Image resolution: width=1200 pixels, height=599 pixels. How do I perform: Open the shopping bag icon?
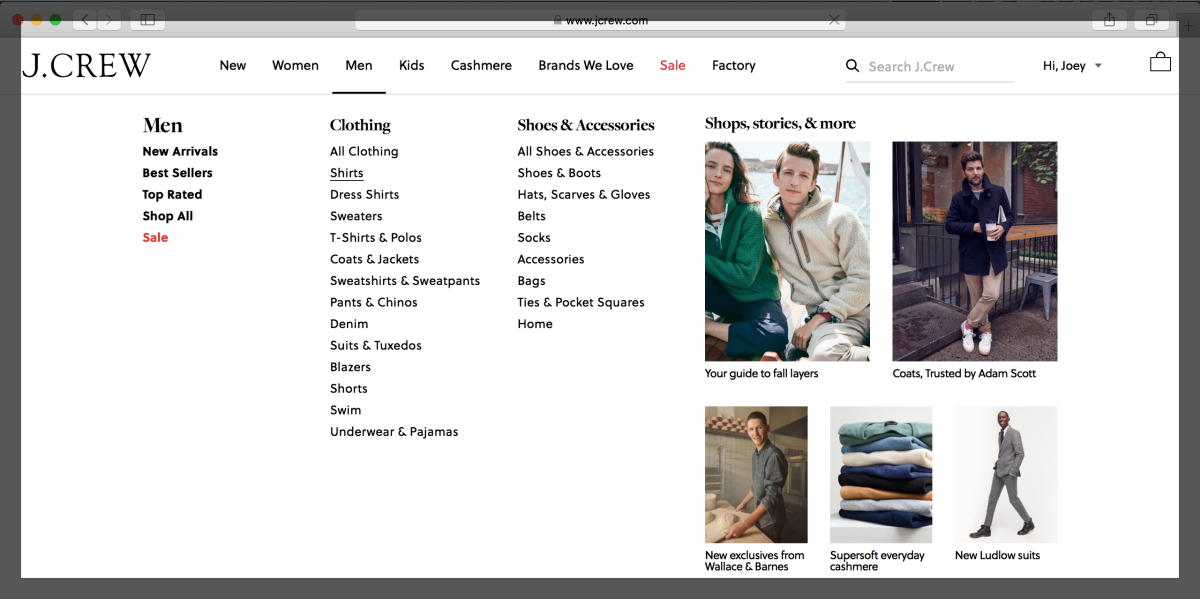coord(1160,62)
